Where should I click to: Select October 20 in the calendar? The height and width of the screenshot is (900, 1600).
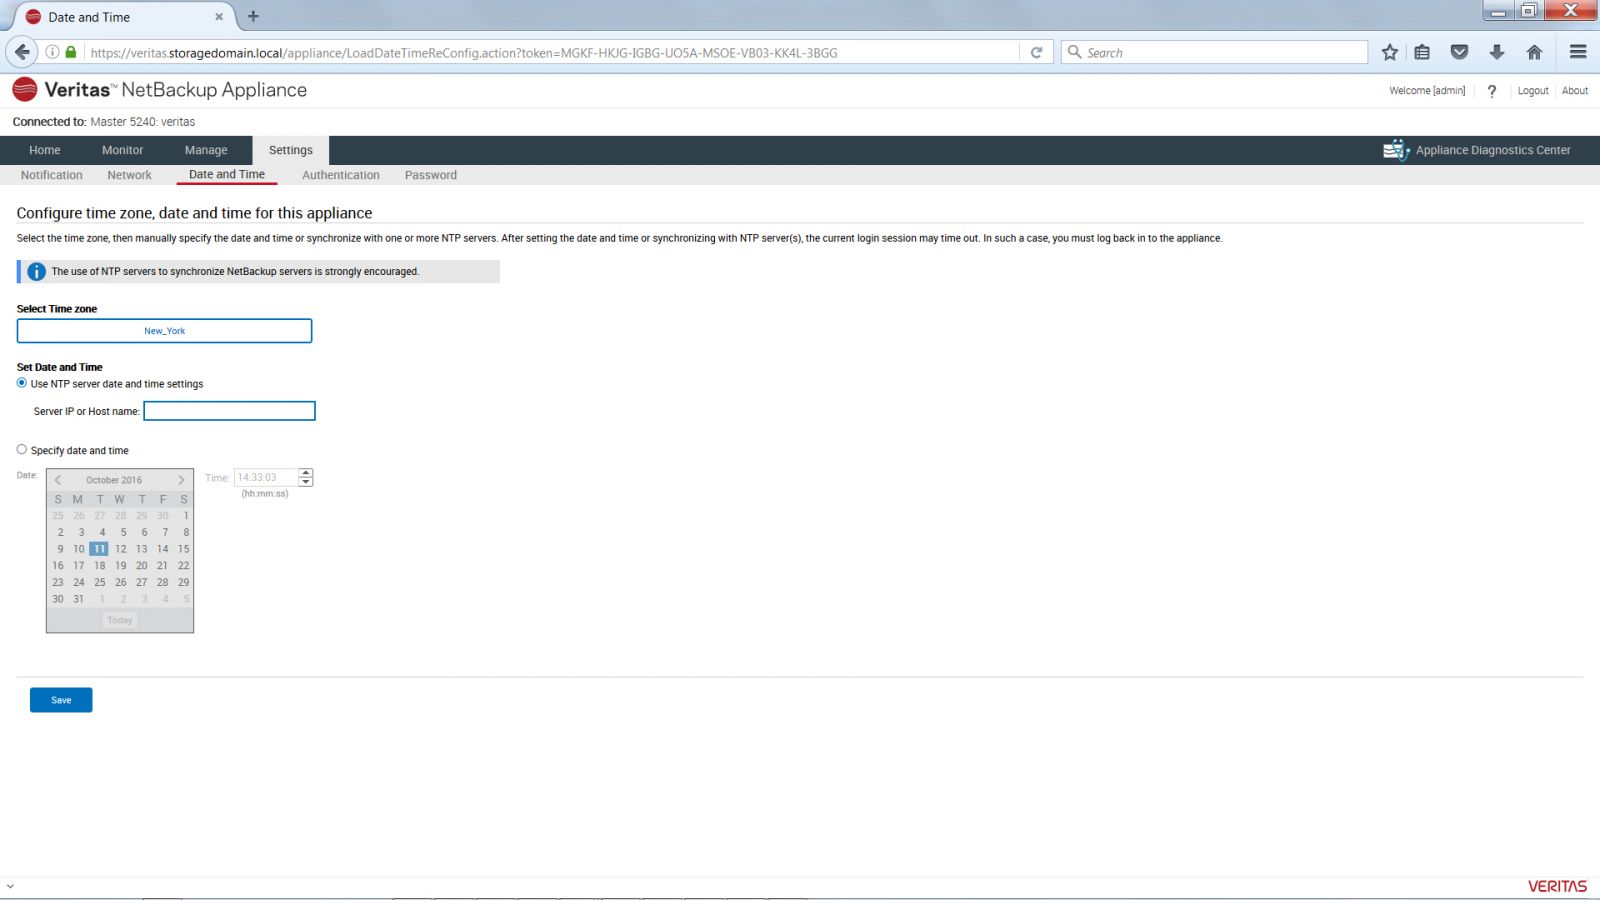tap(141, 566)
